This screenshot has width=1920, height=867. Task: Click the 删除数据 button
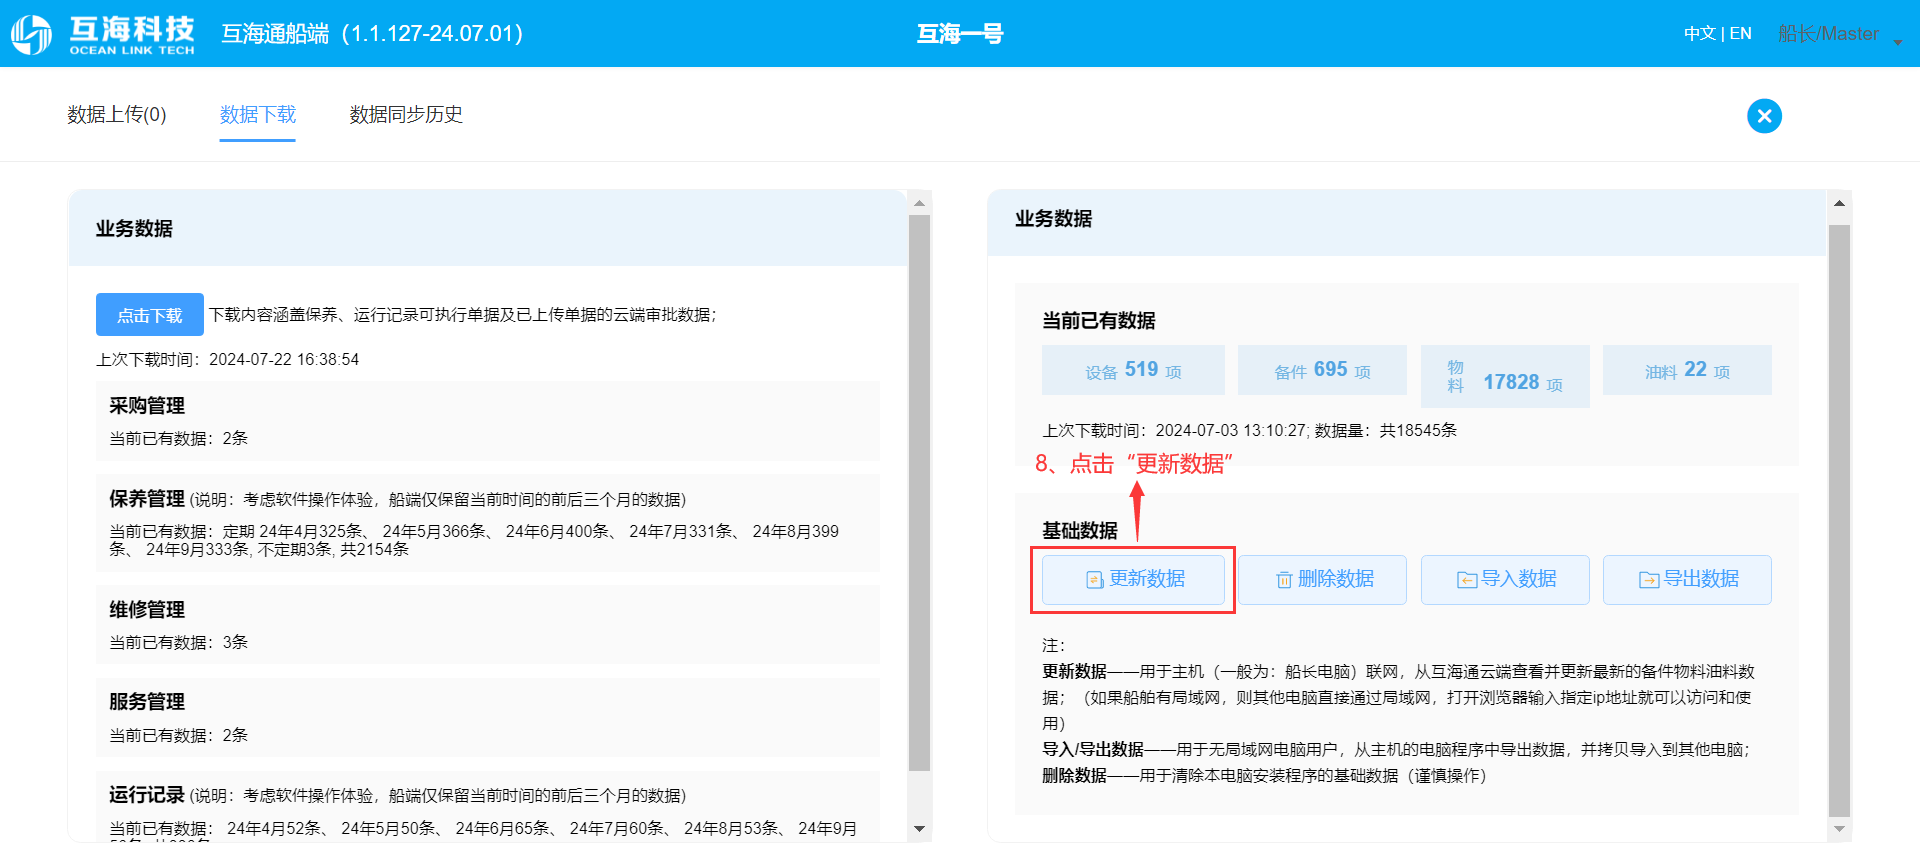[1323, 580]
